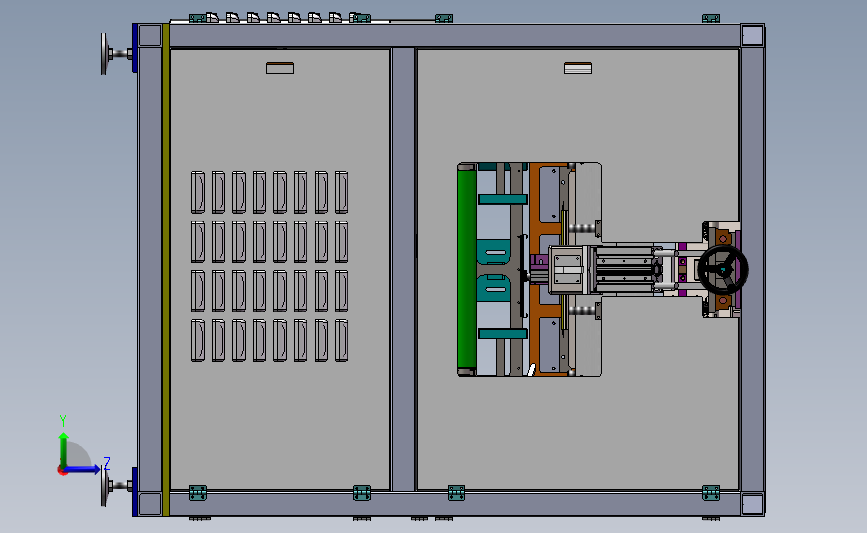The image size is (867, 533).
Task: Pick the lower coil spring beside the orange plate
Action: [x=582, y=311]
